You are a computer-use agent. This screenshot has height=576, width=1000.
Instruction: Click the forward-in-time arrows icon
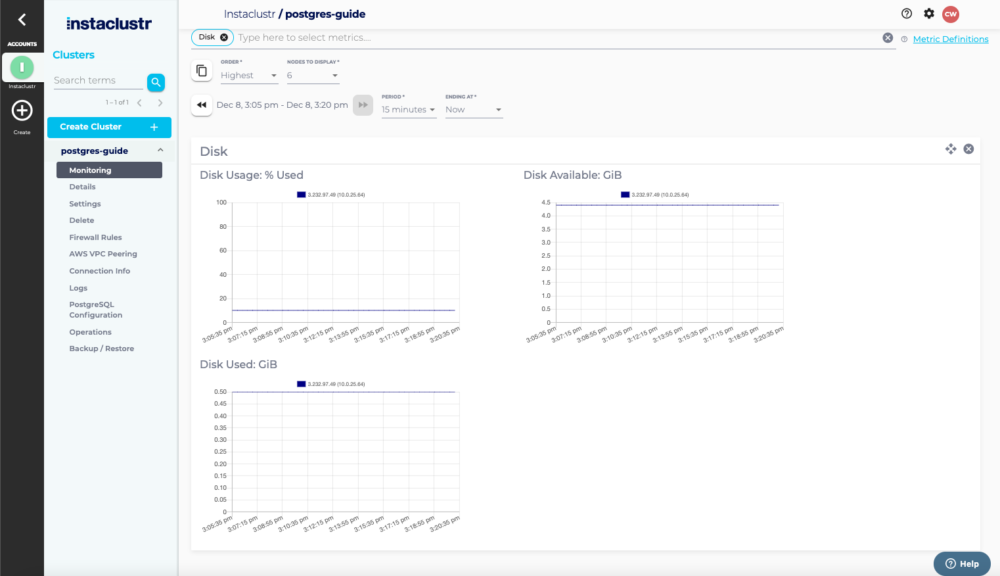pos(363,105)
